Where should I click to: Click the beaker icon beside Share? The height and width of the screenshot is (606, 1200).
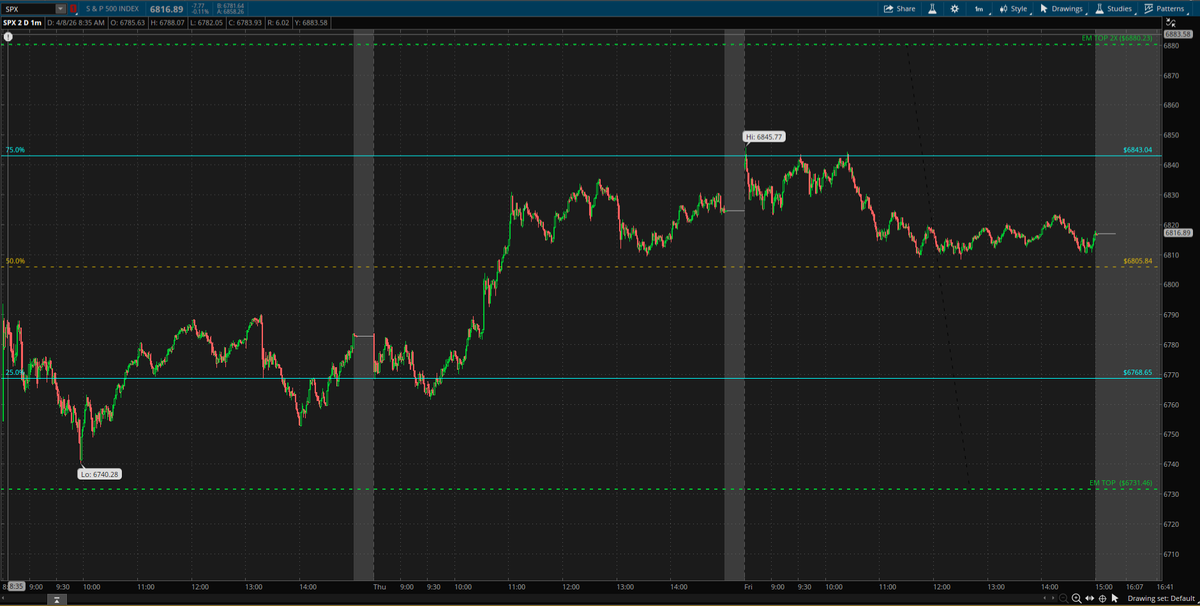pyautogui.click(x=932, y=8)
